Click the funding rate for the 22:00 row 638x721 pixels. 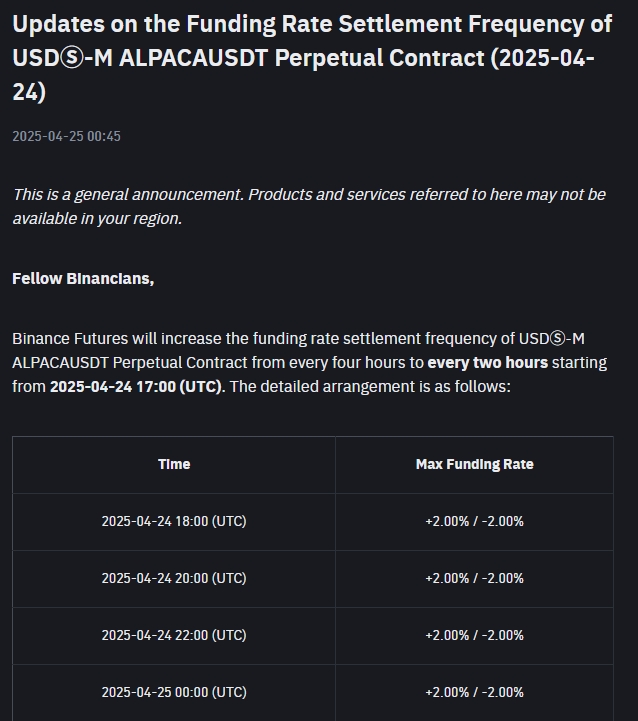click(x=475, y=635)
